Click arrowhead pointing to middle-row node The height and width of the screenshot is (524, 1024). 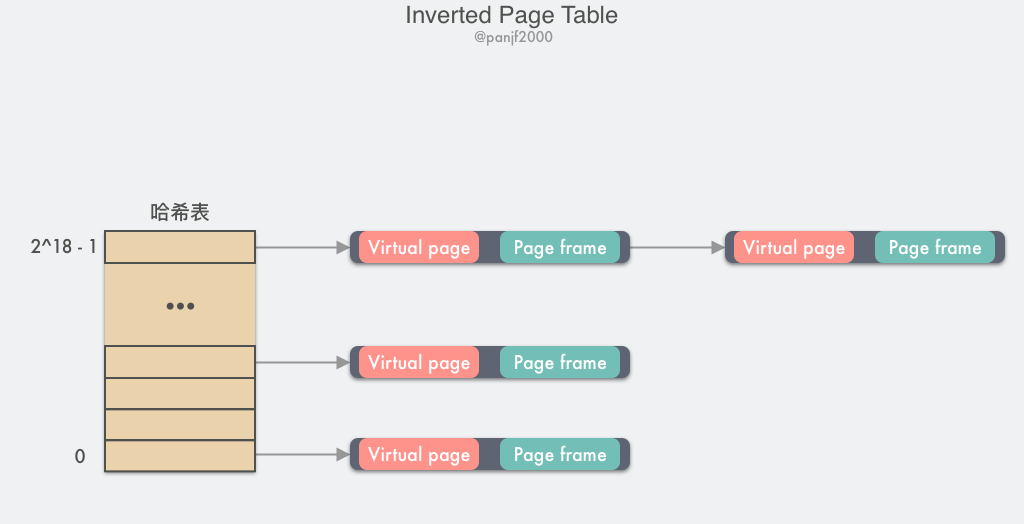click(343, 363)
